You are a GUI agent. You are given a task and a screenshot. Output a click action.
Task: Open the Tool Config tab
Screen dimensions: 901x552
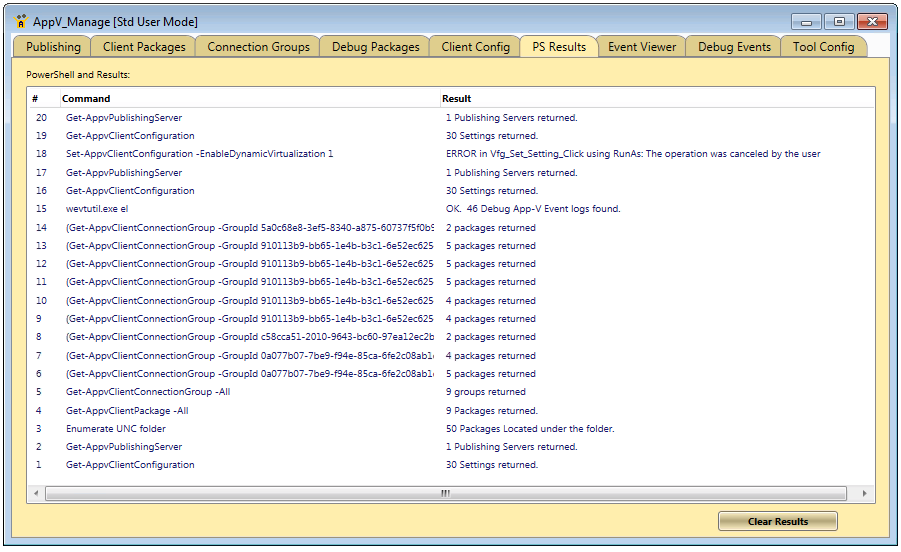(823, 47)
